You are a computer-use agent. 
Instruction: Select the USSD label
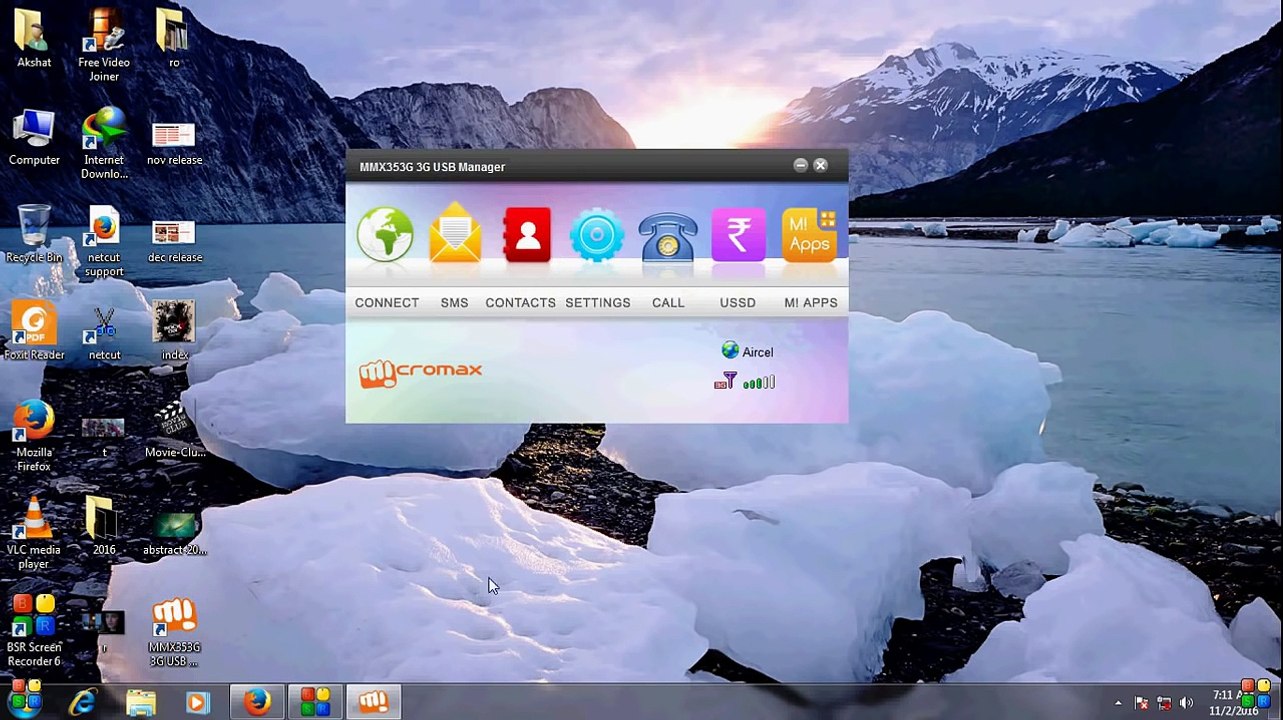pos(738,303)
